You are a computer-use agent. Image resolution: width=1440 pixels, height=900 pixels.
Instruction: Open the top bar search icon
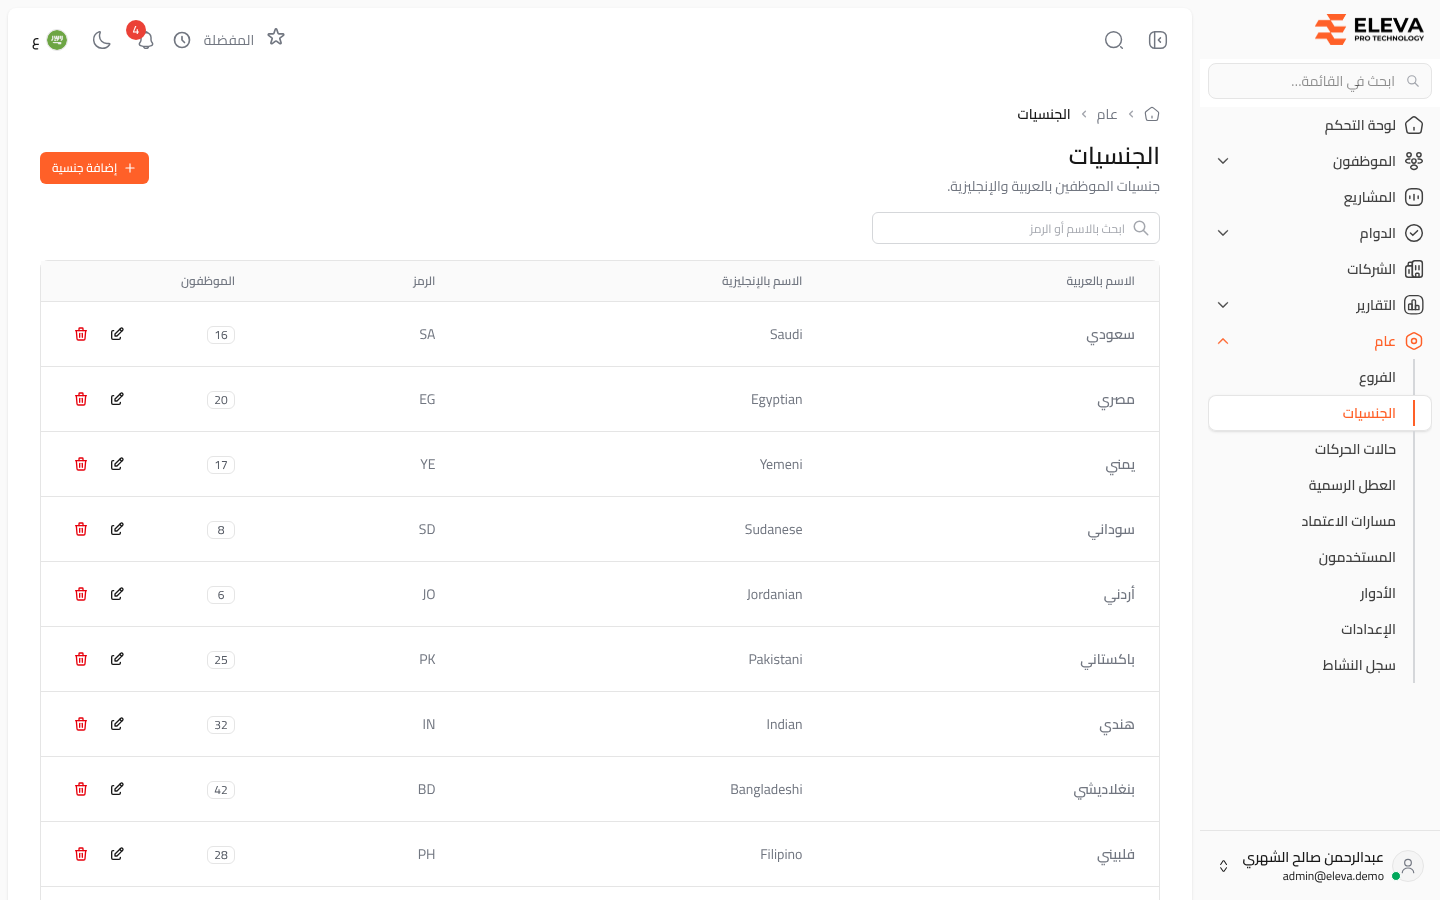coord(1114,40)
